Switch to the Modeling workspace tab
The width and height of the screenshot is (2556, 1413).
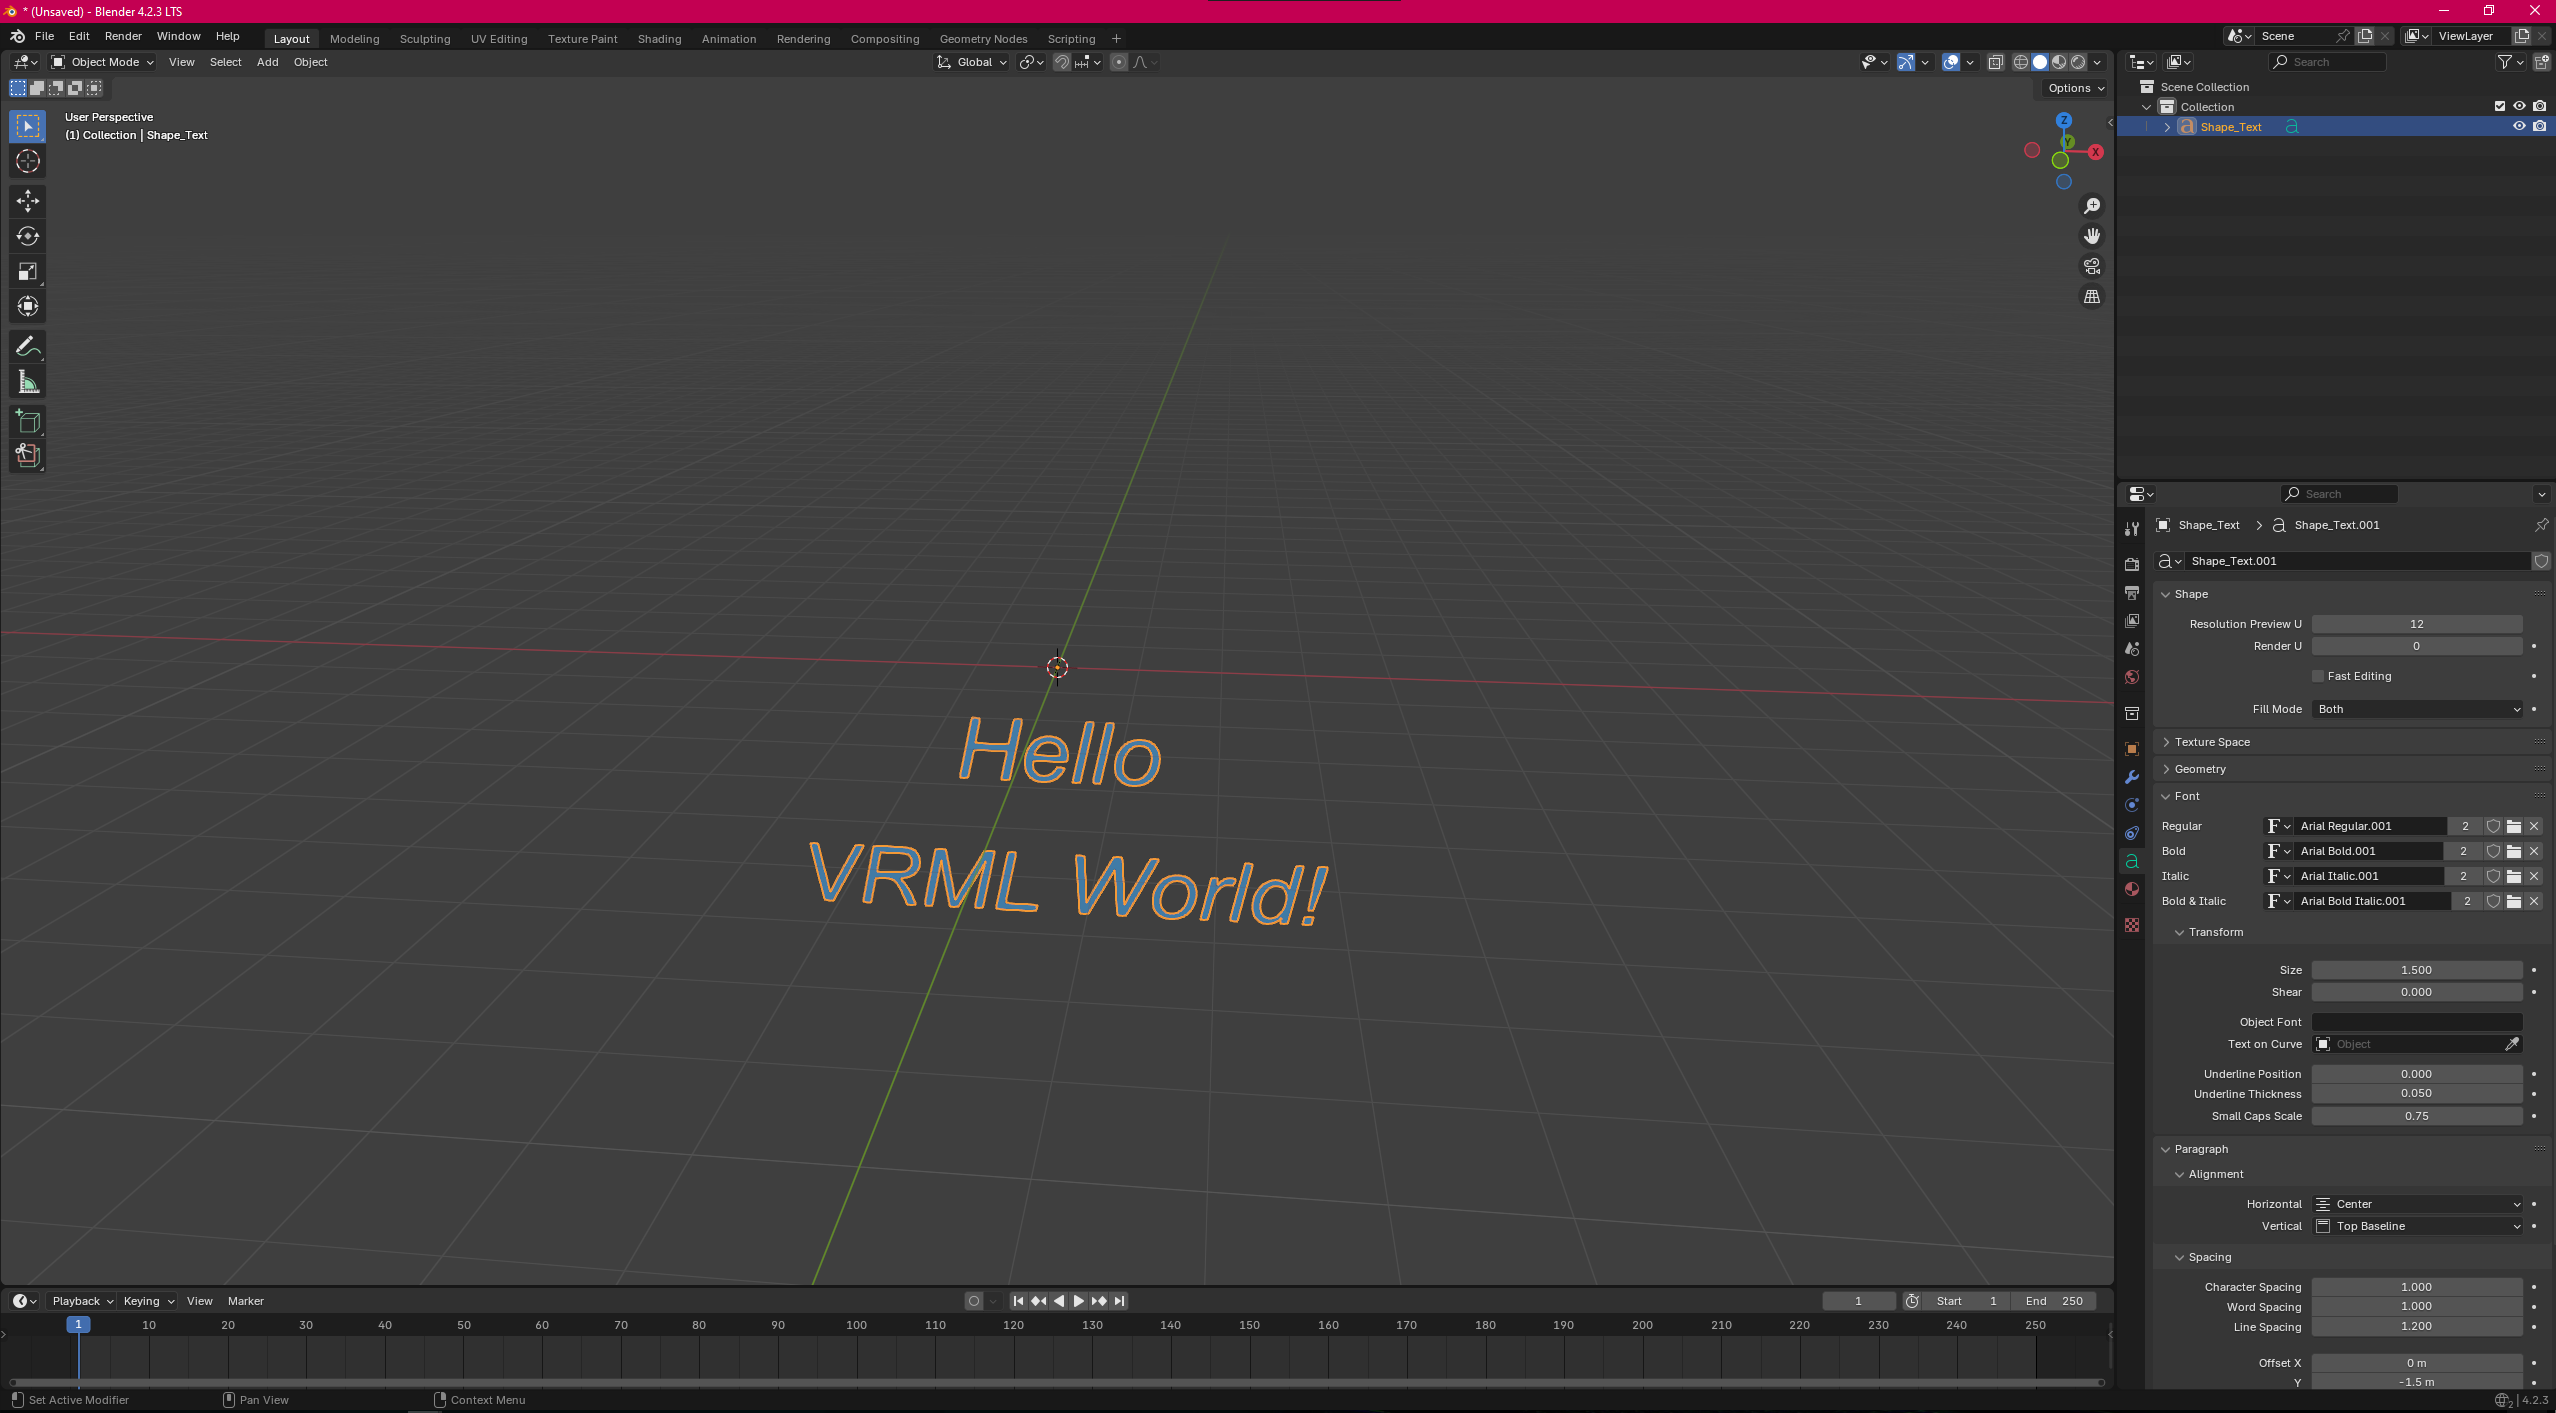tap(354, 39)
